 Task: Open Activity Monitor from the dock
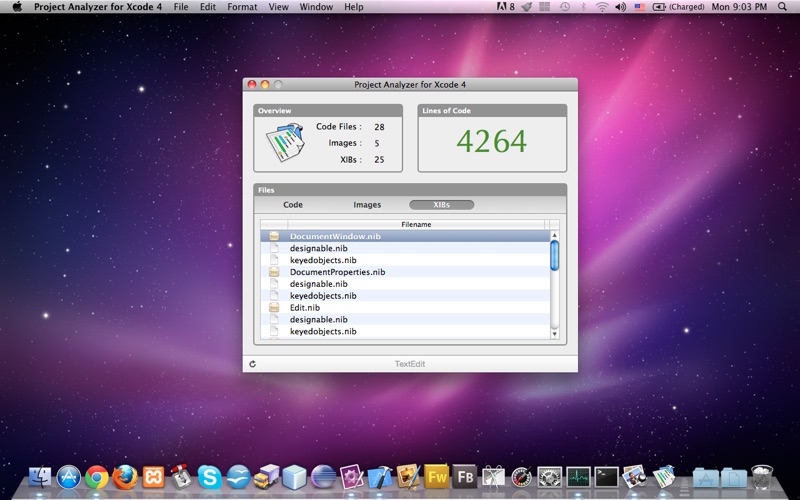[578, 478]
